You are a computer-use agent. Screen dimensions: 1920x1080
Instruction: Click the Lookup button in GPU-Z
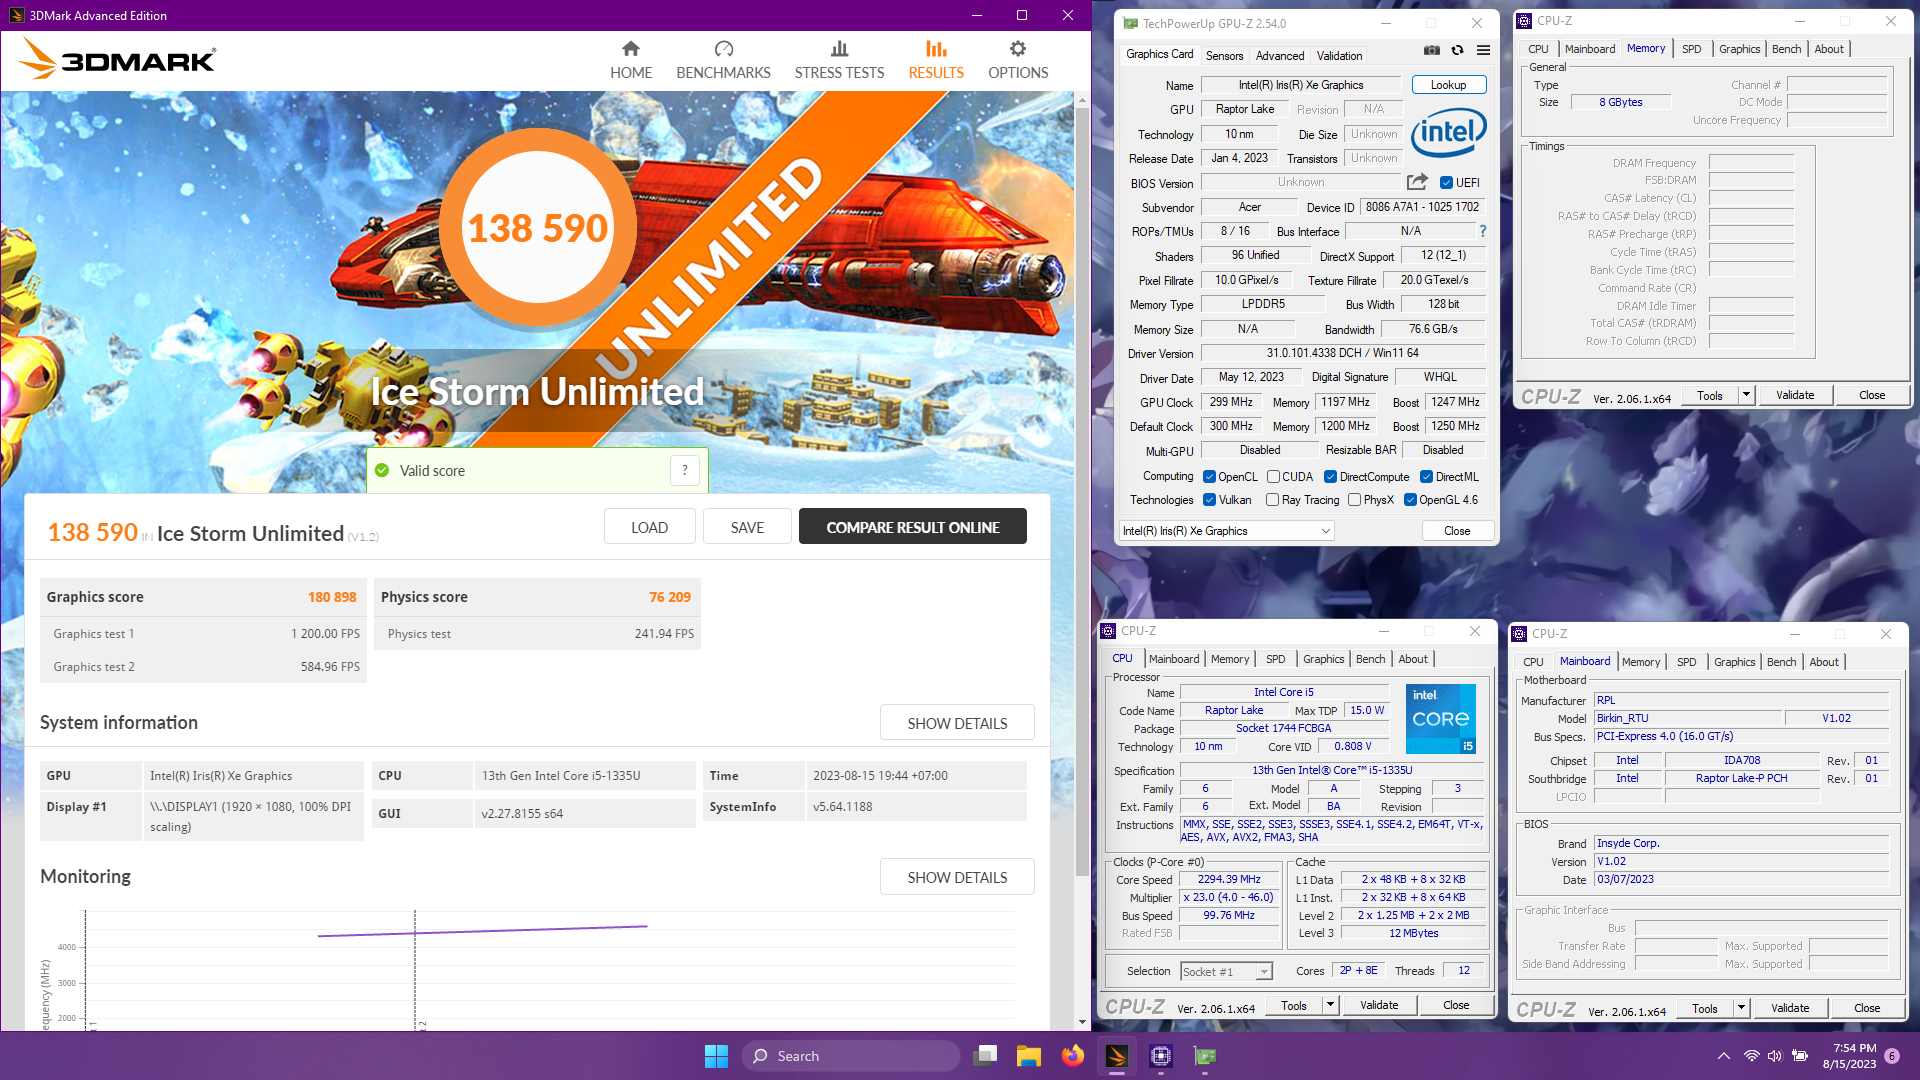tap(1448, 85)
